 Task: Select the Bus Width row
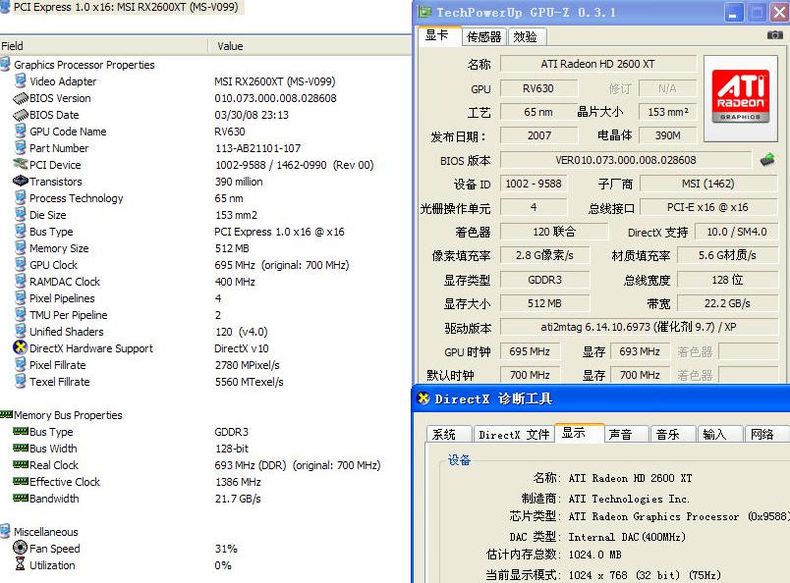tap(206, 448)
